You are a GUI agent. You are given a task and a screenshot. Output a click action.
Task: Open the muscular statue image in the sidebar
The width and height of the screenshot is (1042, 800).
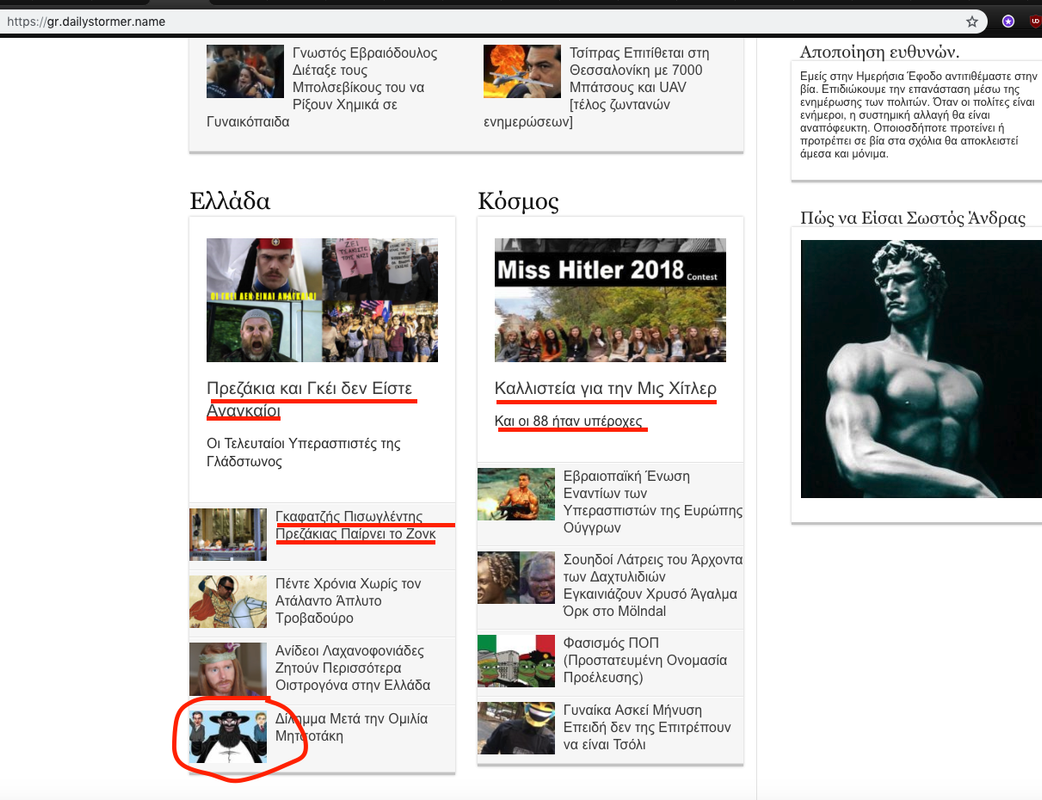921,369
